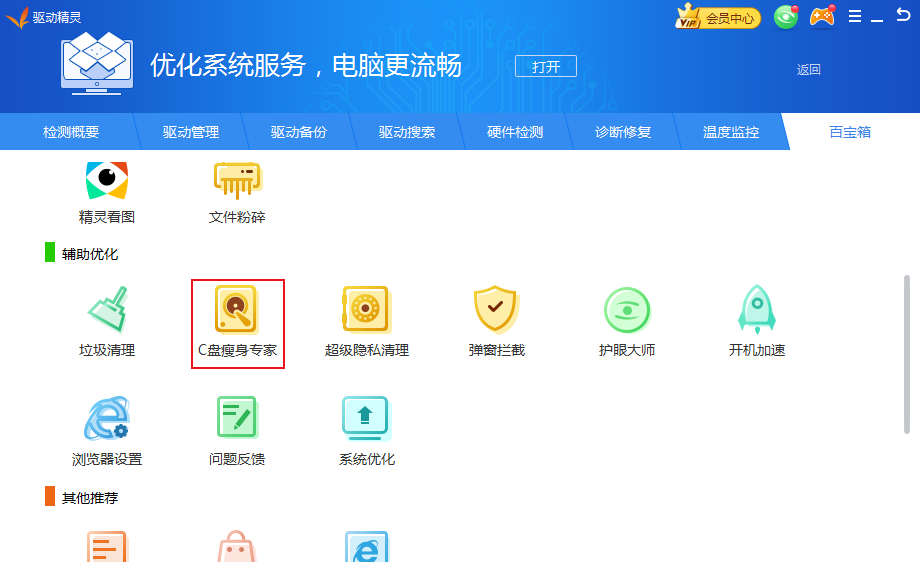Image resolution: width=920 pixels, height=580 pixels.
Task: Click the 打开 button in banner
Action: (546, 67)
